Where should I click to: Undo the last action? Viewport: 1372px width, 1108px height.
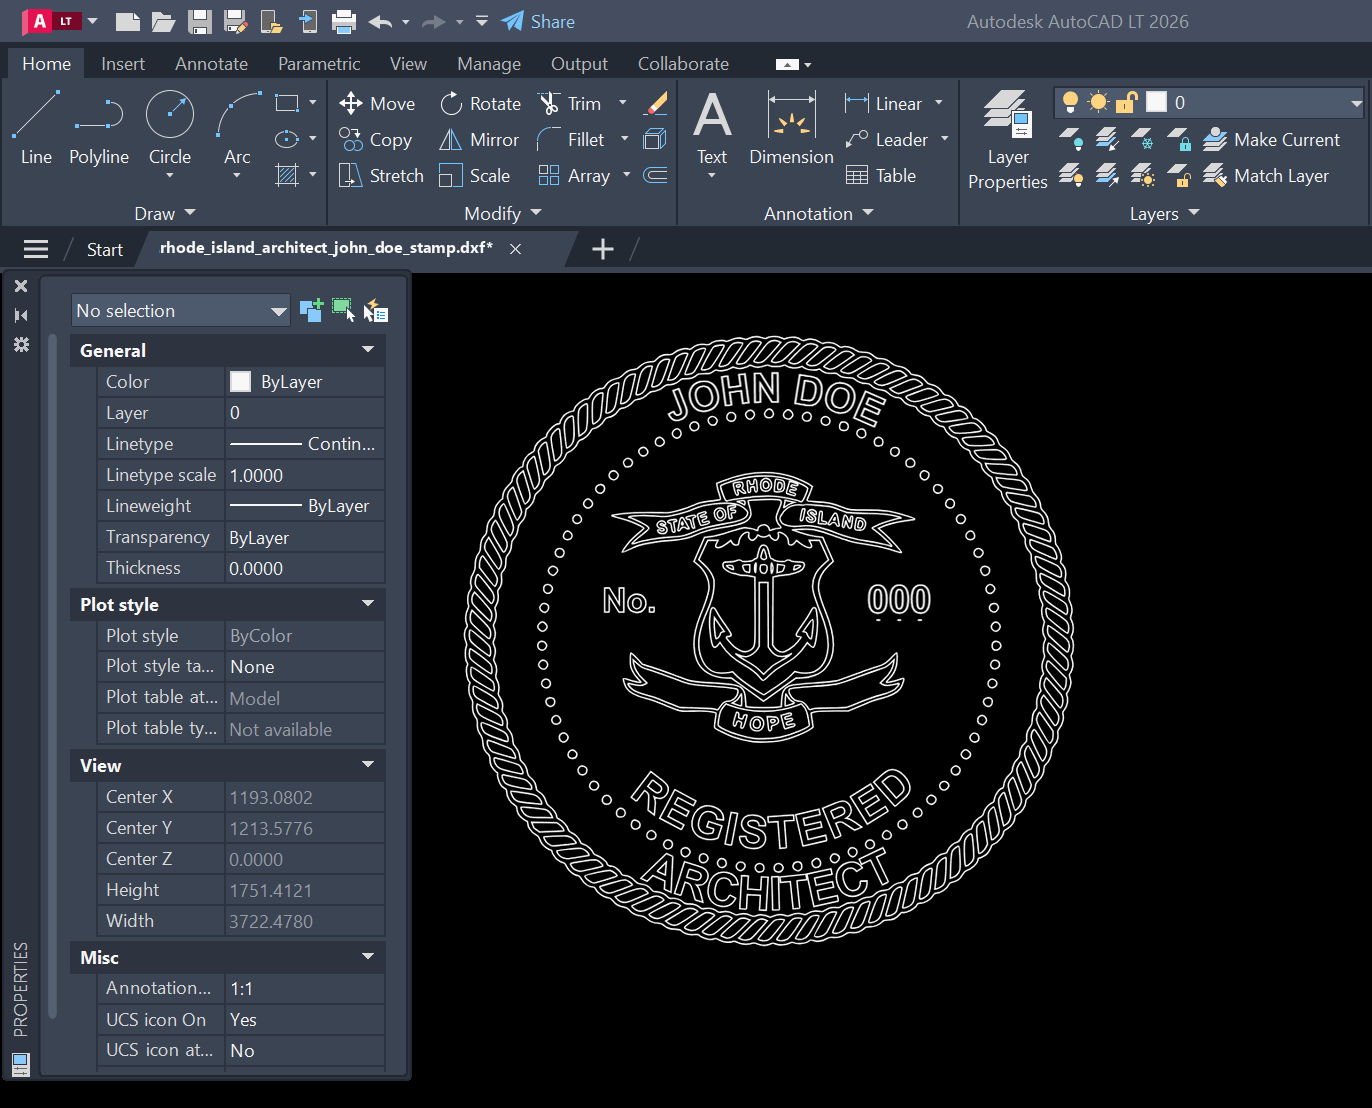(380, 21)
